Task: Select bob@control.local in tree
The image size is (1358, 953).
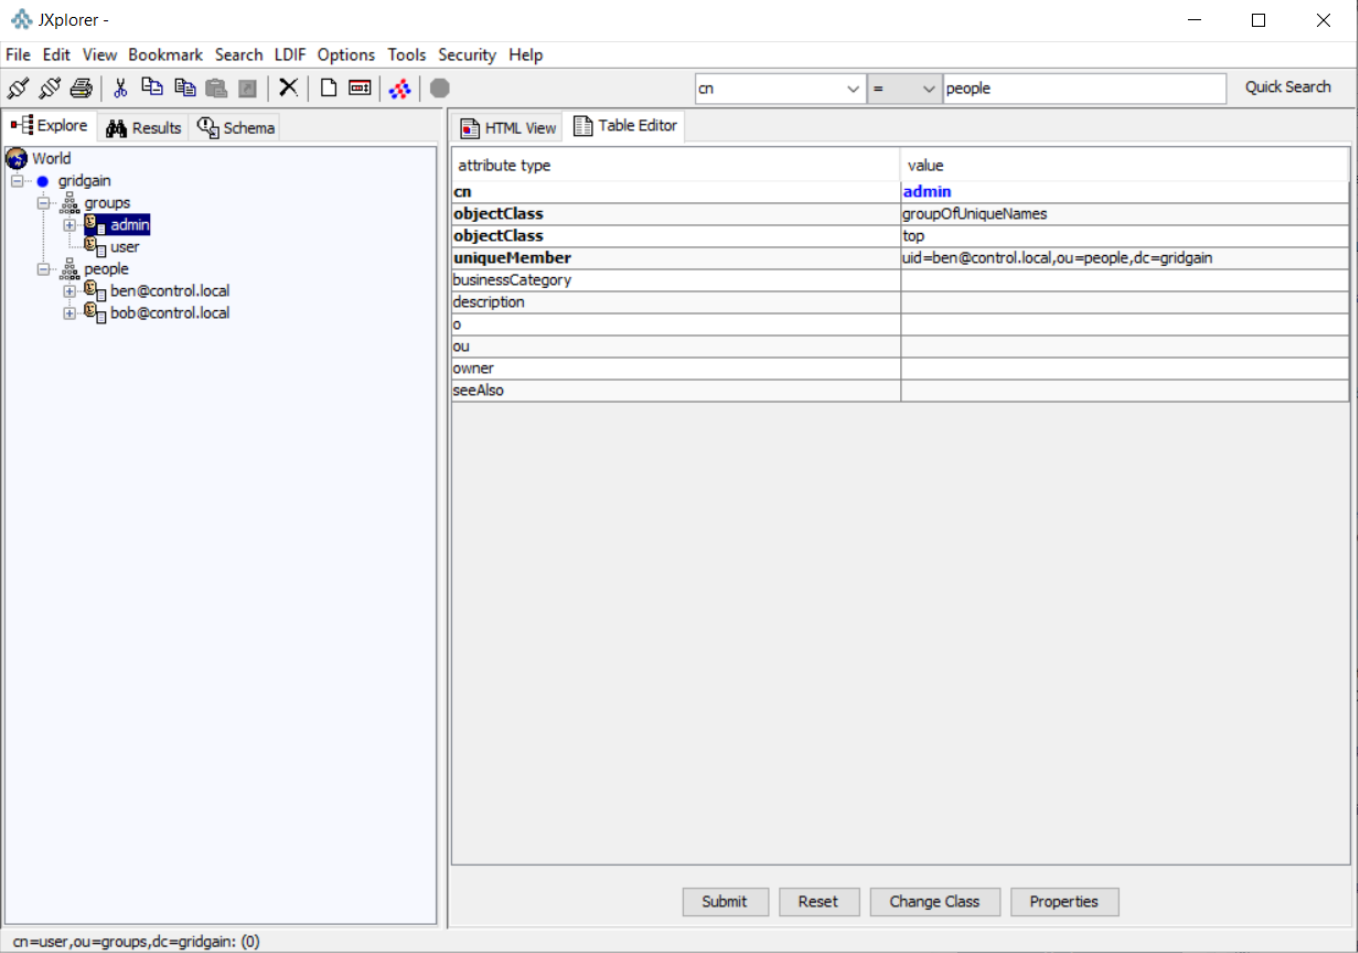Action: point(170,313)
